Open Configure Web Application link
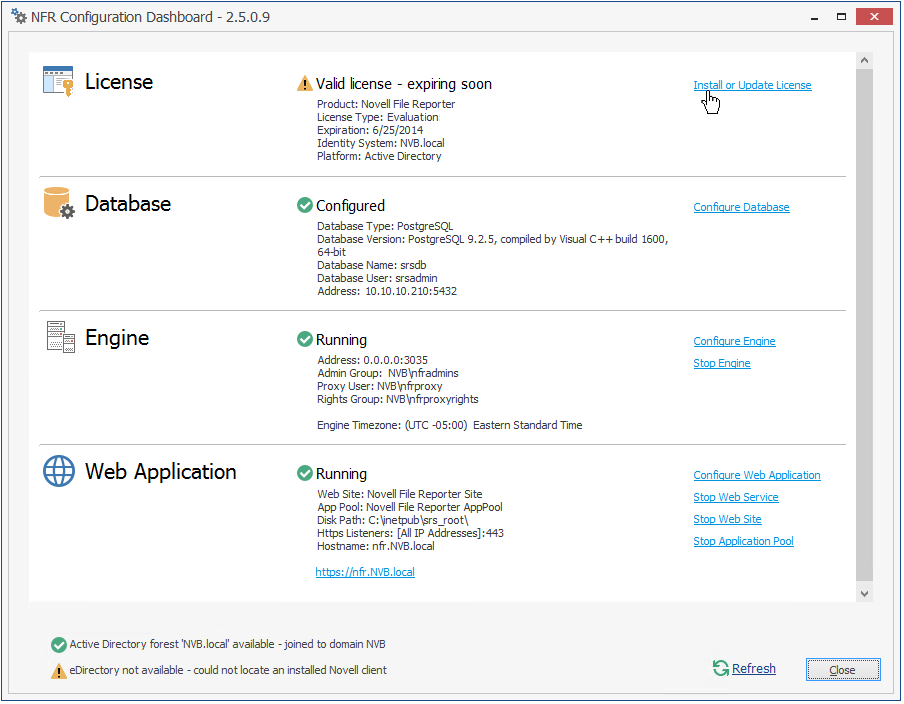Image resolution: width=904 pixels, height=704 pixels. (x=757, y=475)
